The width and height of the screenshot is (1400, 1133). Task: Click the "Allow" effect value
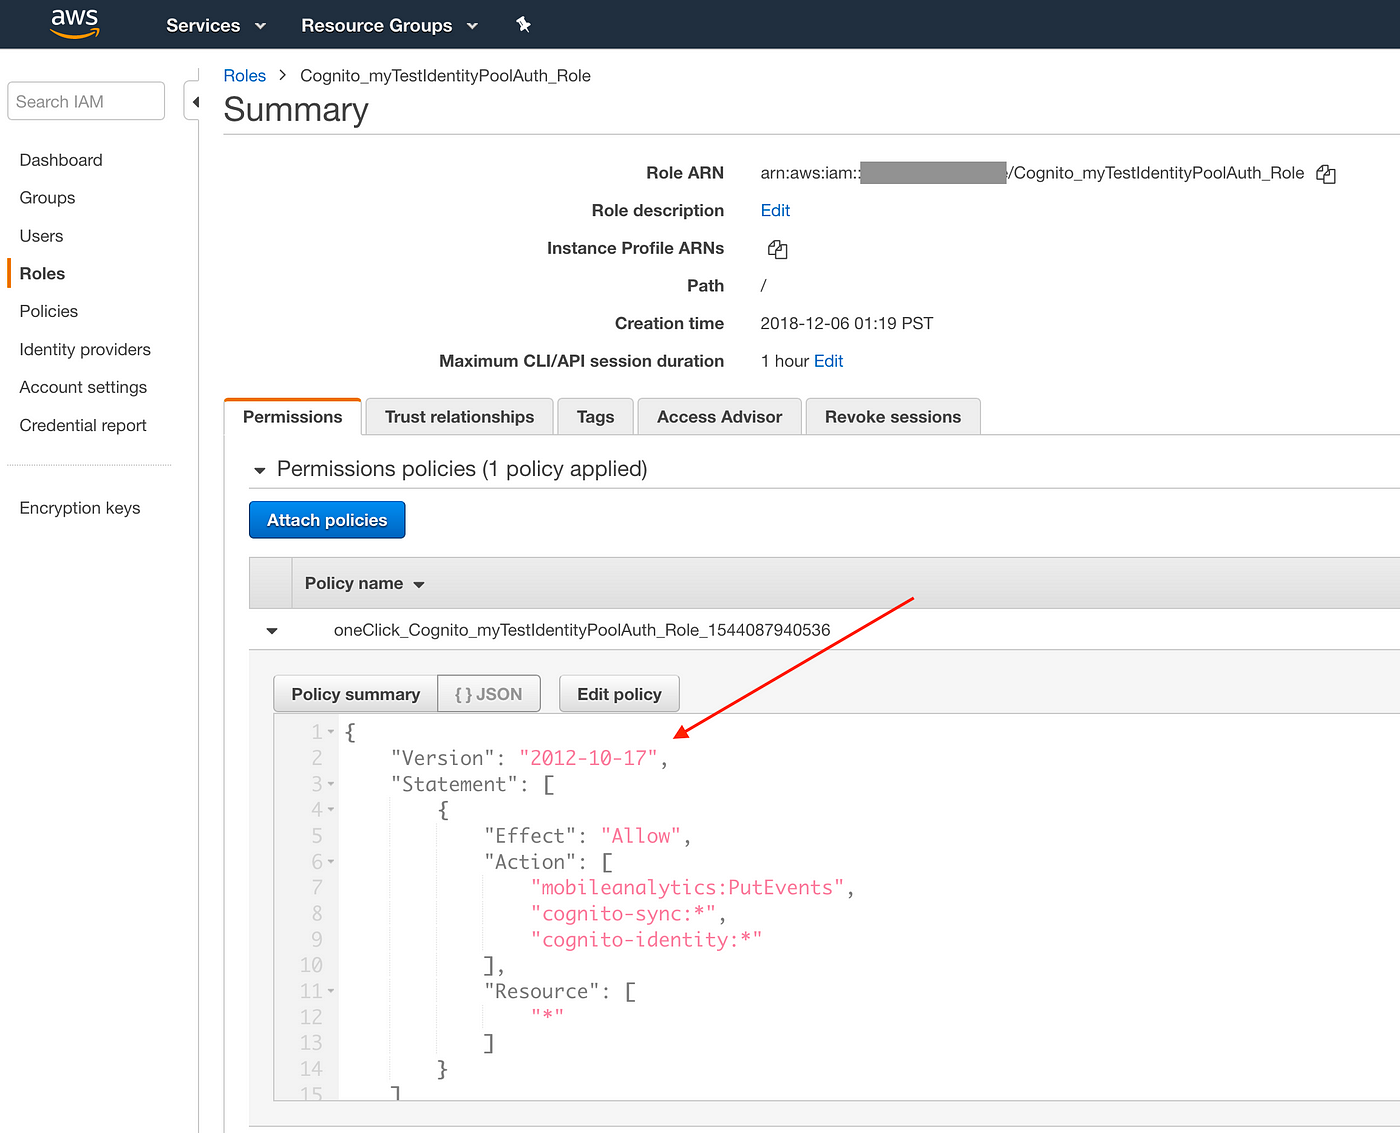(x=641, y=836)
